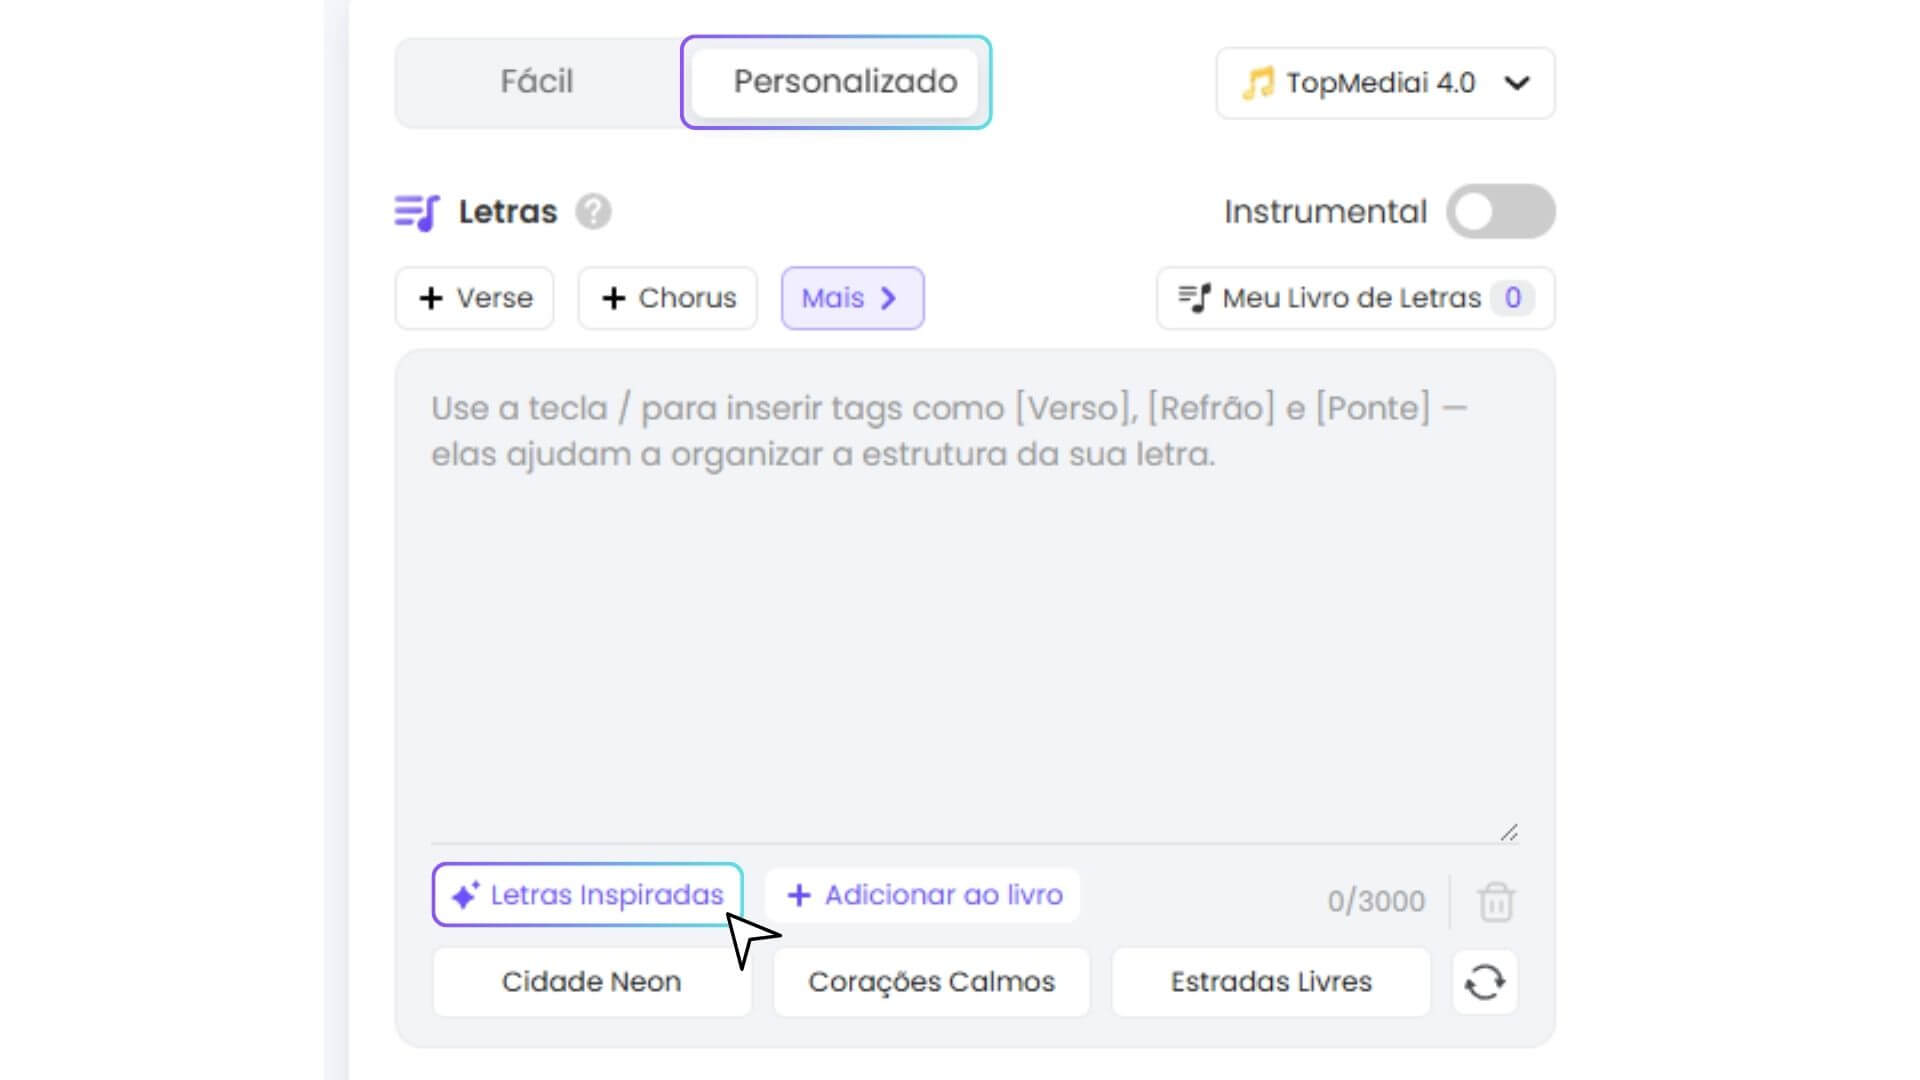Click the lyric book icon in Meu Livro de Letras

point(1194,298)
